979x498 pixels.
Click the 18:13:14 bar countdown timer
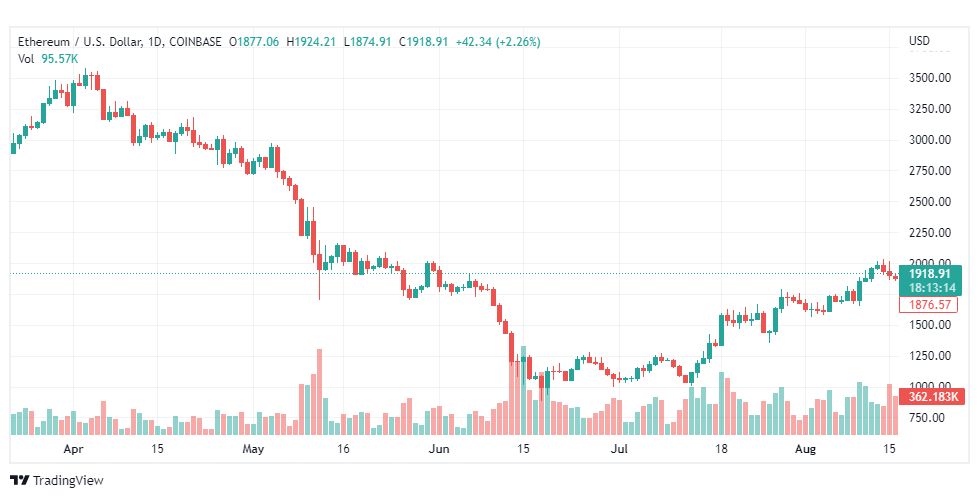(x=928, y=287)
